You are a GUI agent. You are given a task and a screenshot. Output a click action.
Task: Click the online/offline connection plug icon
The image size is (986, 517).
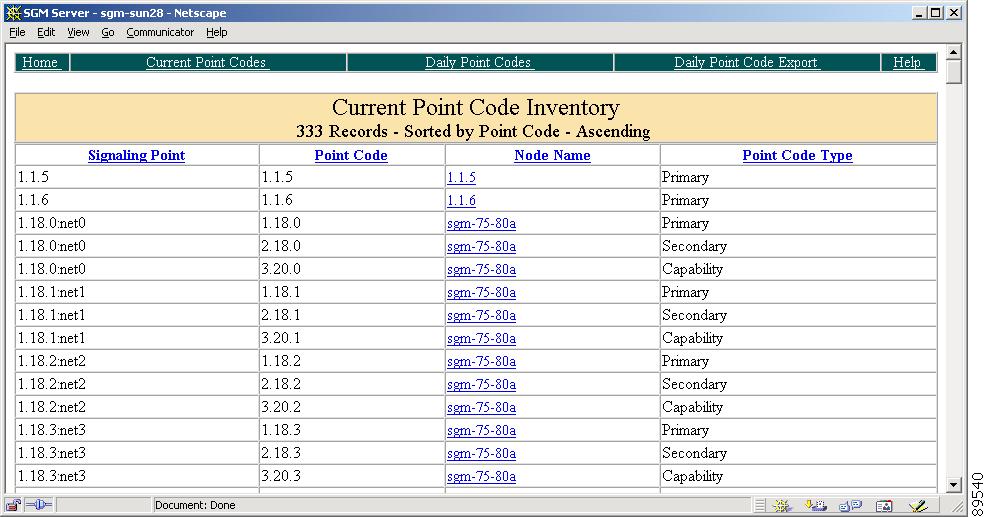(38, 505)
